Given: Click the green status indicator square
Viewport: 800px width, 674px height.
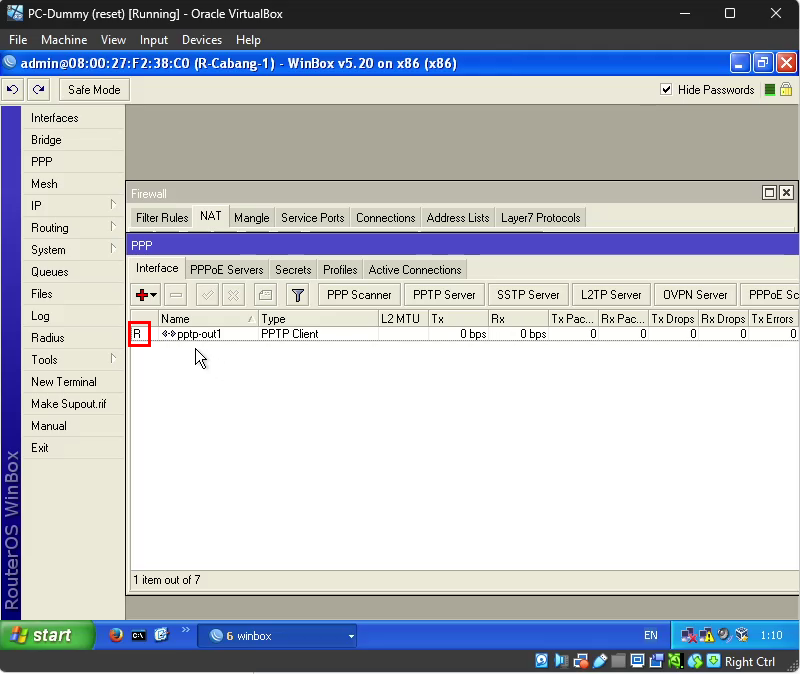Looking at the screenshot, I should click(770, 90).
